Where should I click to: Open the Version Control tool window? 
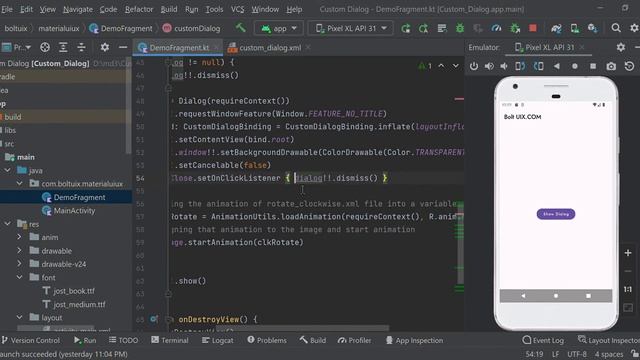pos(31,340)
